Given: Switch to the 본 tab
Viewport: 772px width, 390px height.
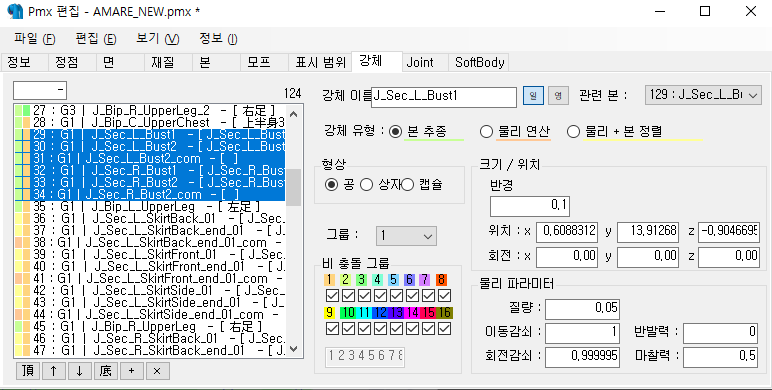Looking at the screenshot, I should coord(216,63).
